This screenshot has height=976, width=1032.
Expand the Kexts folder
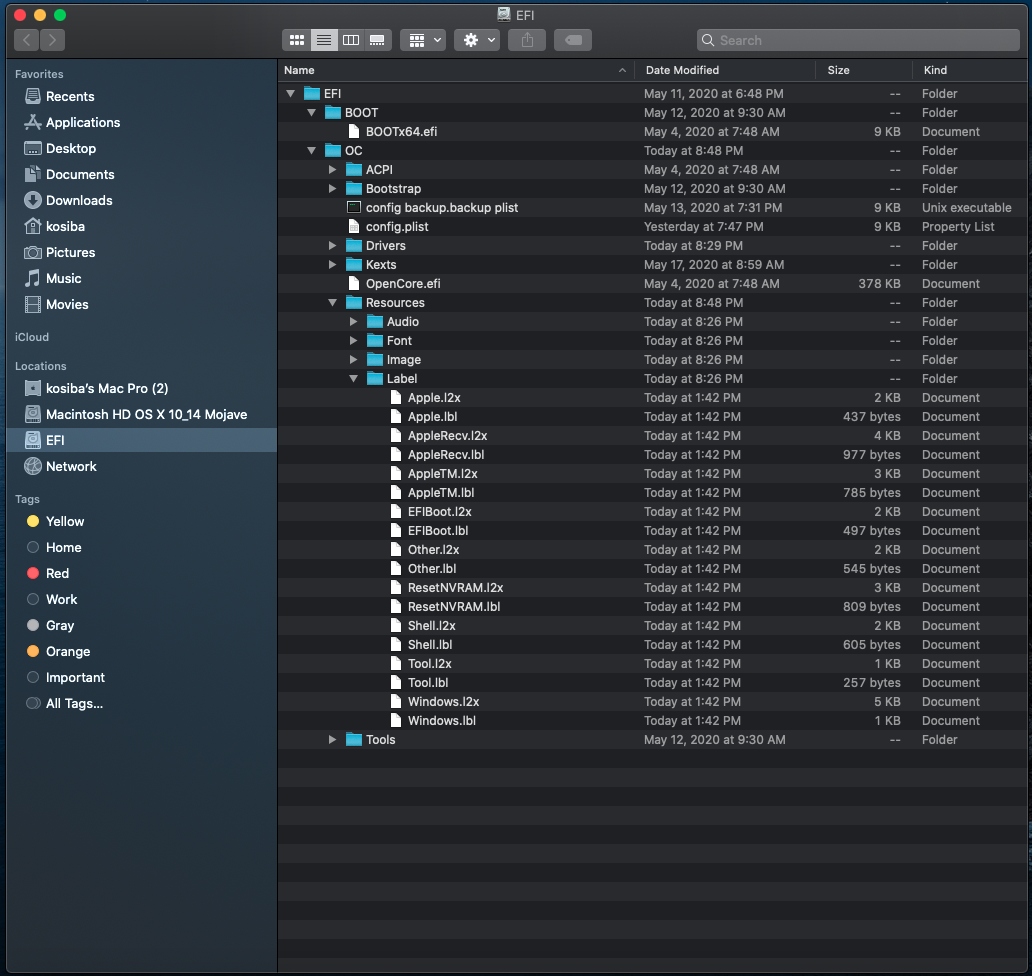[332, 265]
